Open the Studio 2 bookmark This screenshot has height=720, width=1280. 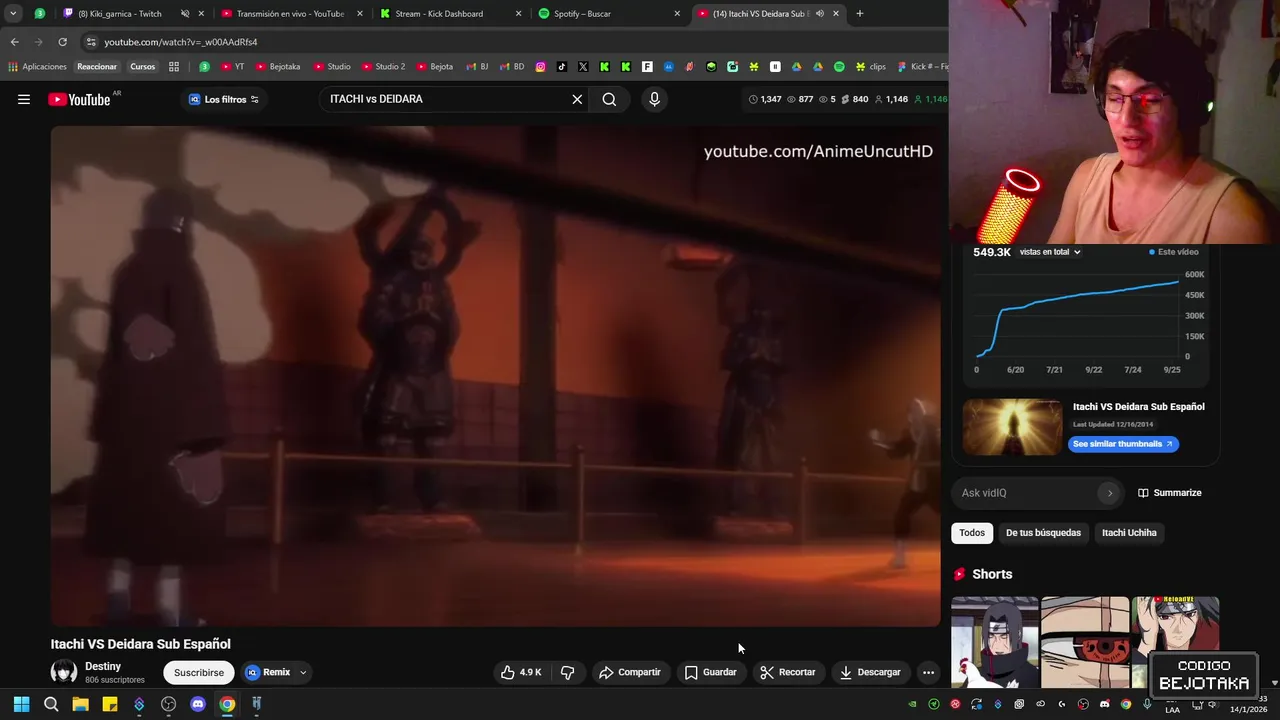coord(383,67)
